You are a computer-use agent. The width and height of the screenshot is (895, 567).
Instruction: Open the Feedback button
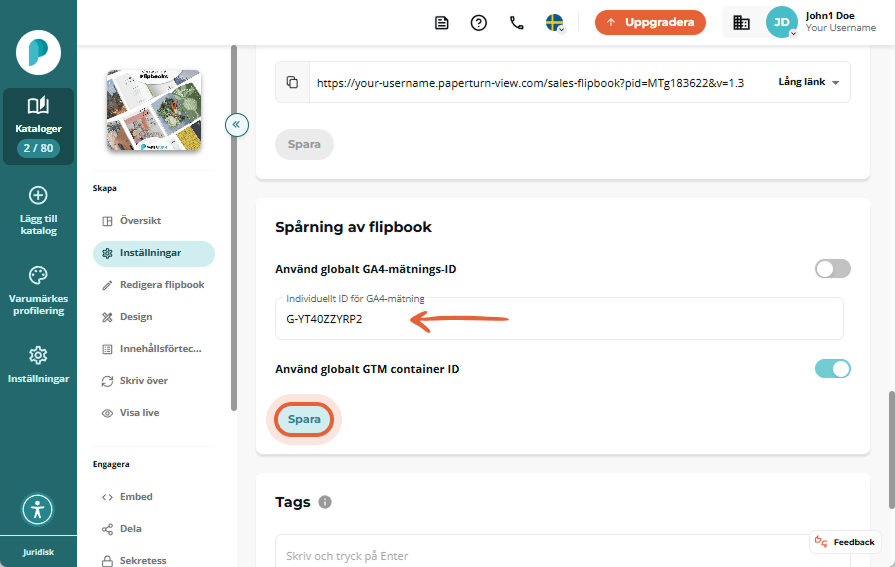845,542
